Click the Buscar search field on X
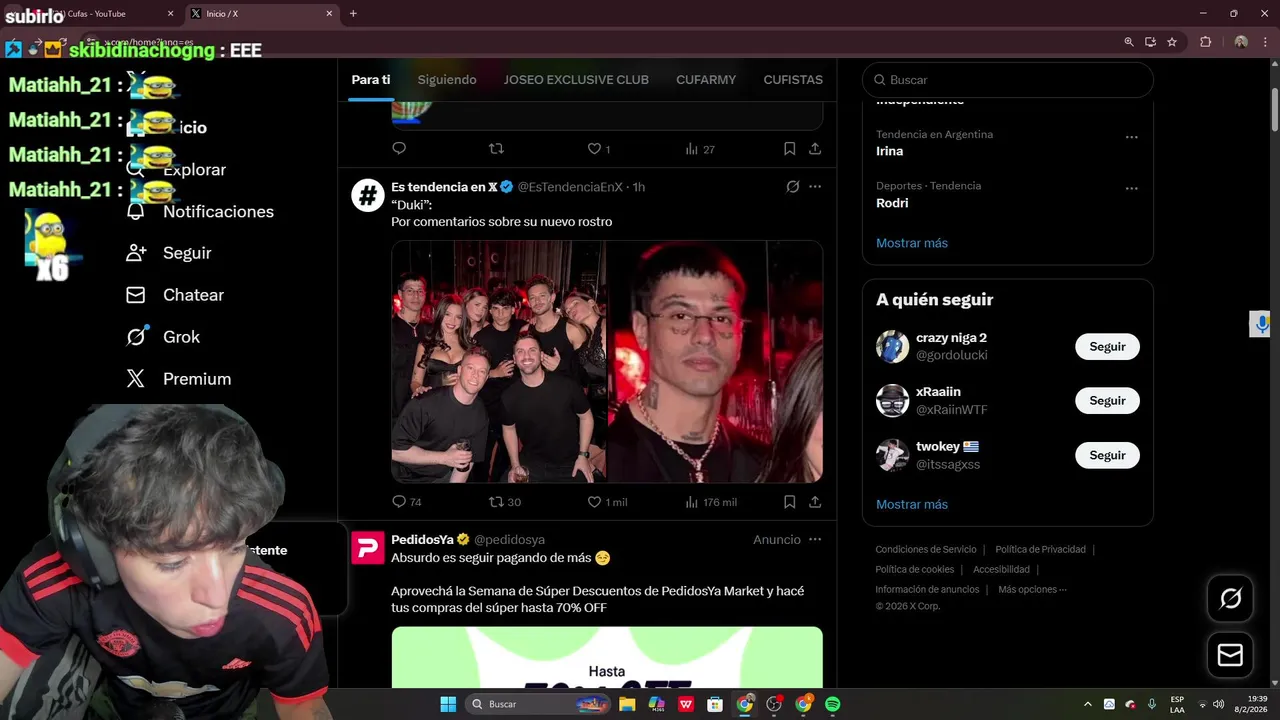Image resolution: width=1280 pixels, height=720 pixels. pos(1008,80)
